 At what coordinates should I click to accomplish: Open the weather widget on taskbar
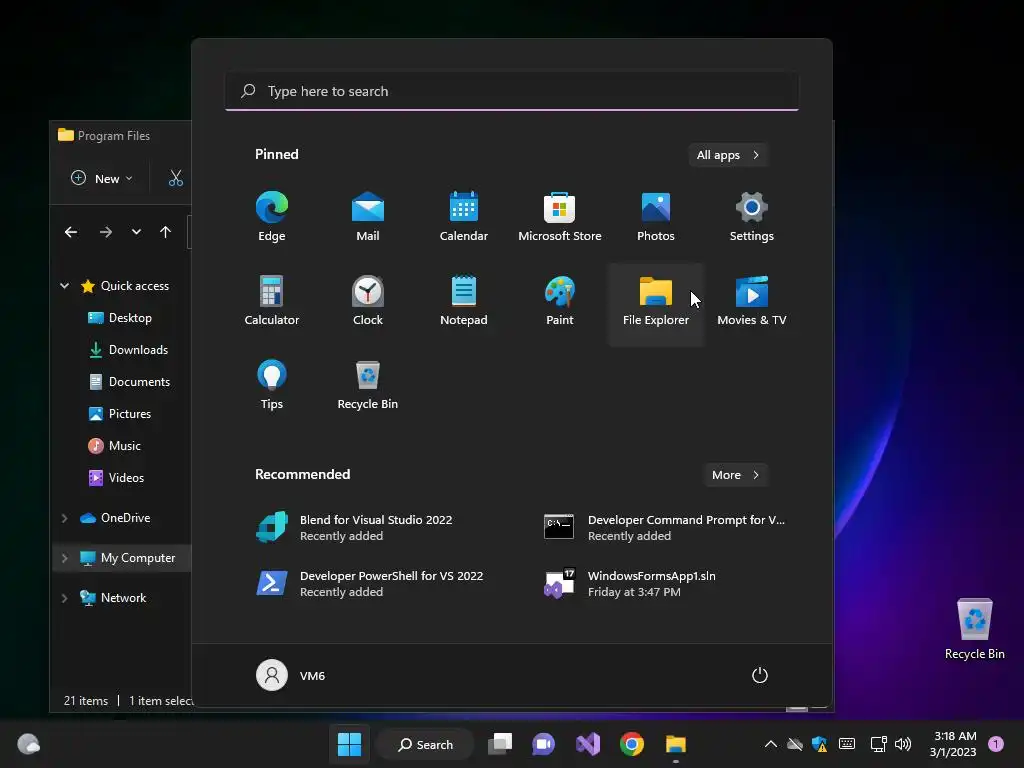pyautogui.click(x=28, y=744)
